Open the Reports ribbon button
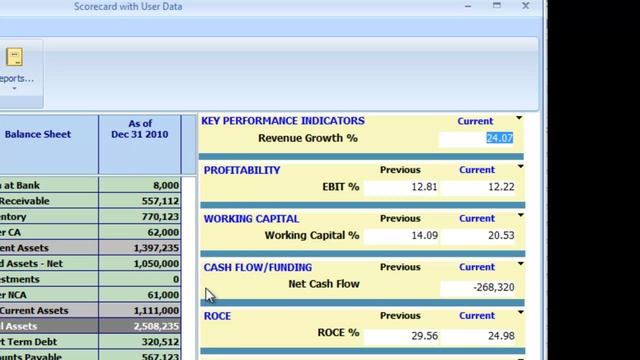 click(16, 67)
